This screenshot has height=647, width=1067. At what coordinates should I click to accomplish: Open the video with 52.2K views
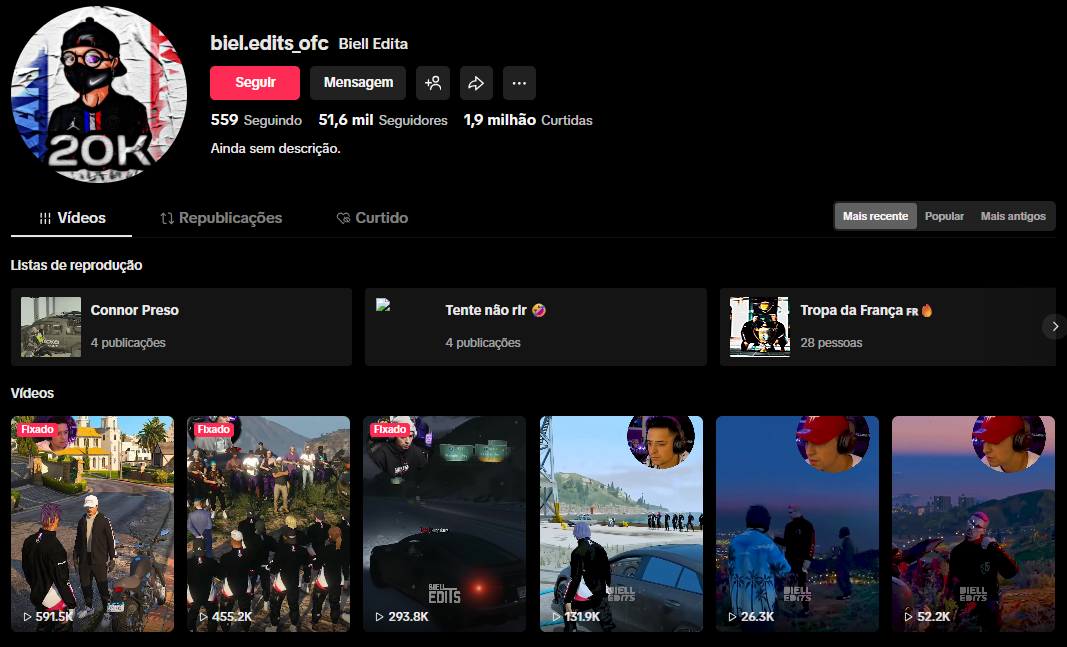click(974, 524)
